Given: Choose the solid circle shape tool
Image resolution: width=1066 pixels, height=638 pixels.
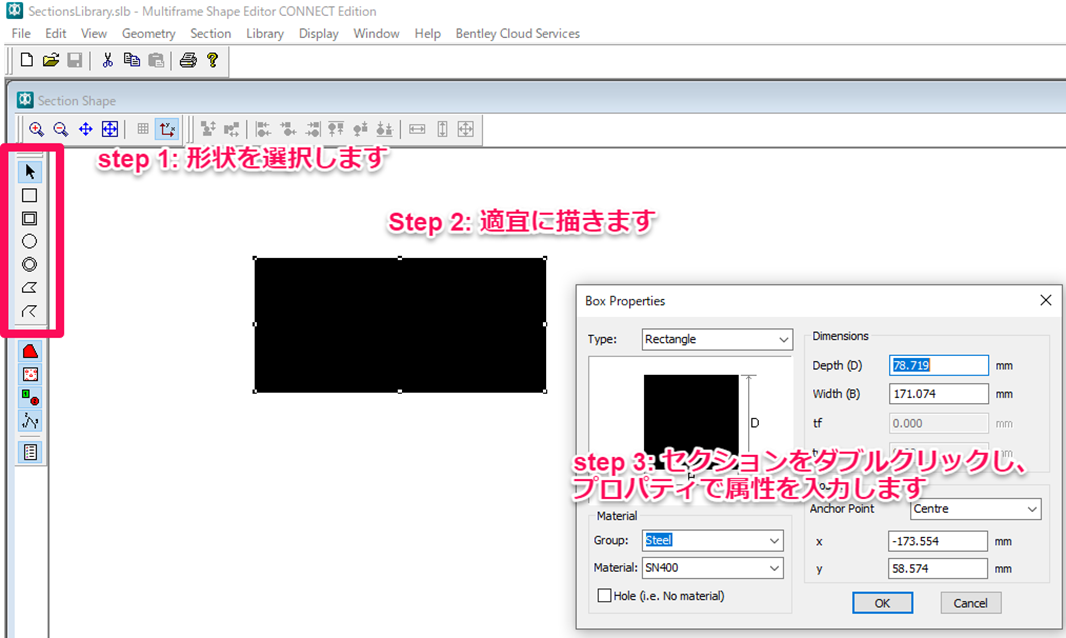Looking at the screenshot, I should pos(29,241).
